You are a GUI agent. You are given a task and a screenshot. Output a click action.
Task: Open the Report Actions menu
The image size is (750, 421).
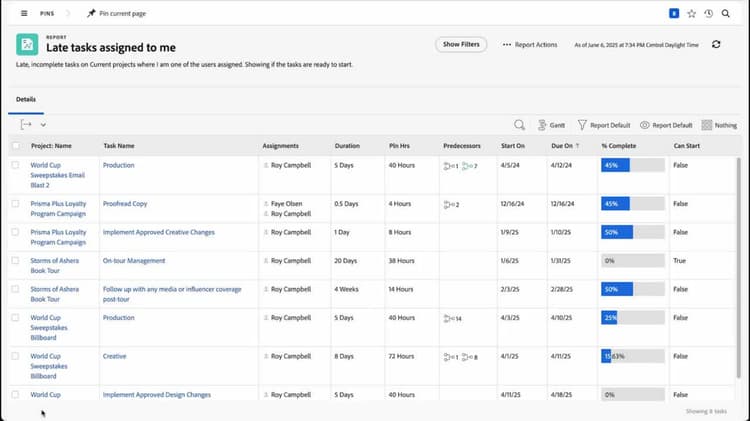coord(530,44)
